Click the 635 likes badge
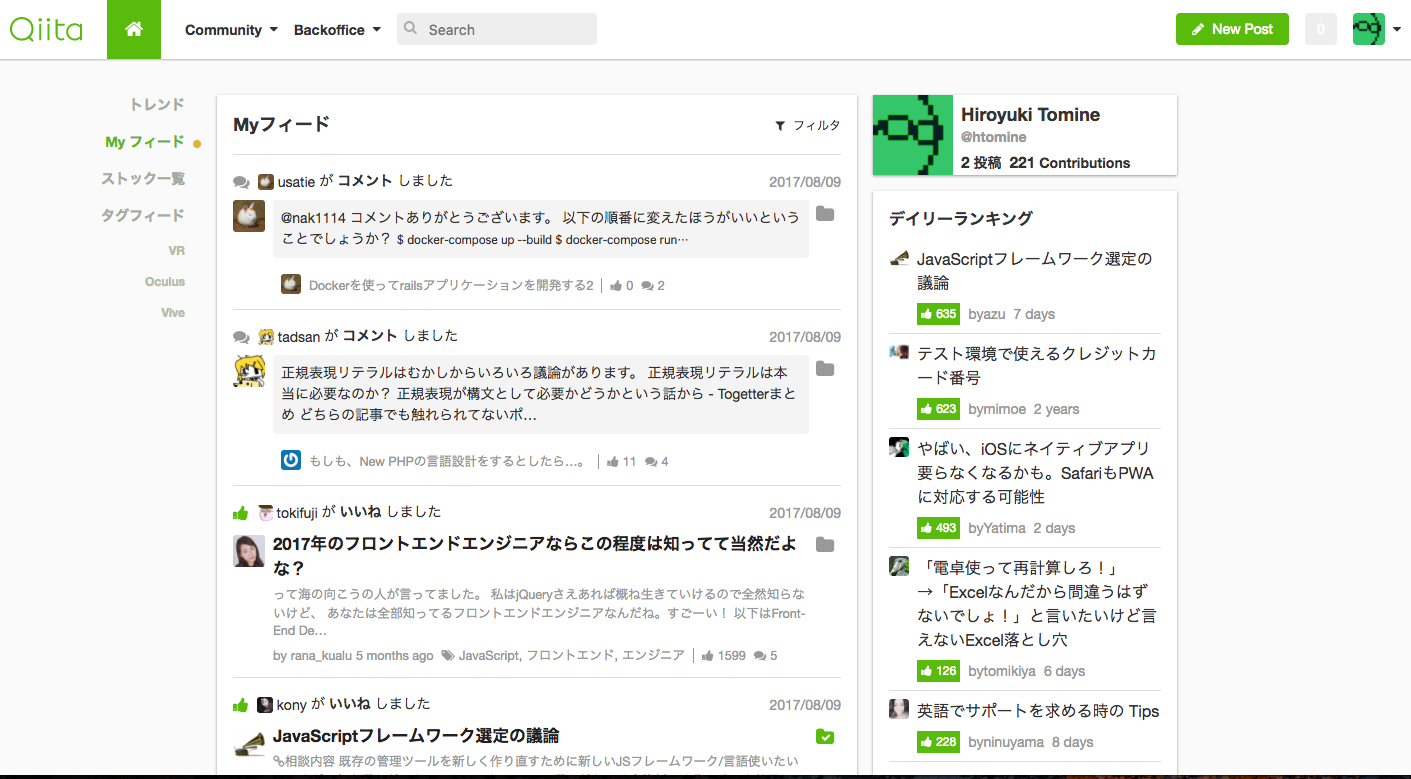1411x779 pixels. (938, 314)
